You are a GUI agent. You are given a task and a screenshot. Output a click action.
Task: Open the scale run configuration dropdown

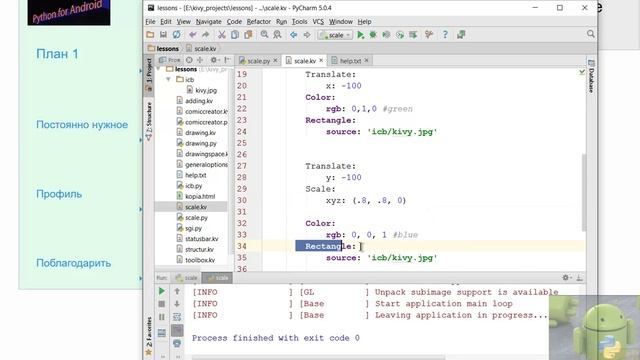tap(335, 35)
